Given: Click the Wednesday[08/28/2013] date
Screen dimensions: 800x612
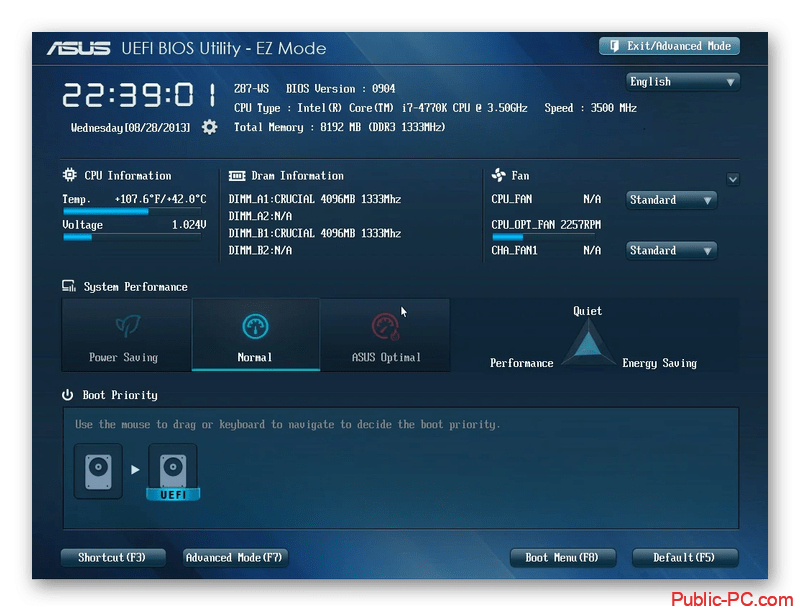Looking at the screenshot, I should (130, 128).
